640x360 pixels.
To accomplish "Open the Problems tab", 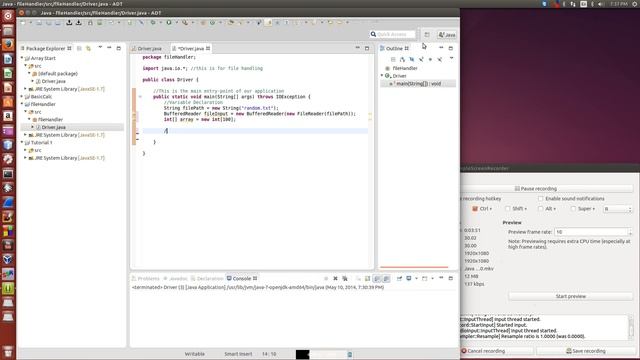I will (145, 278).
